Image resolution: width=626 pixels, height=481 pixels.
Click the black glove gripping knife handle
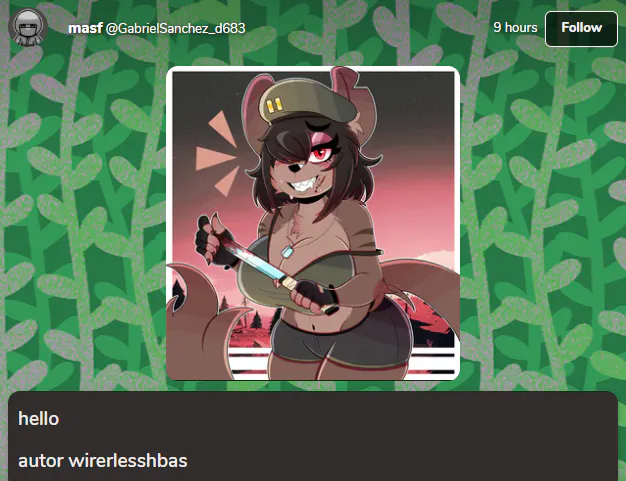pos(316,294)
